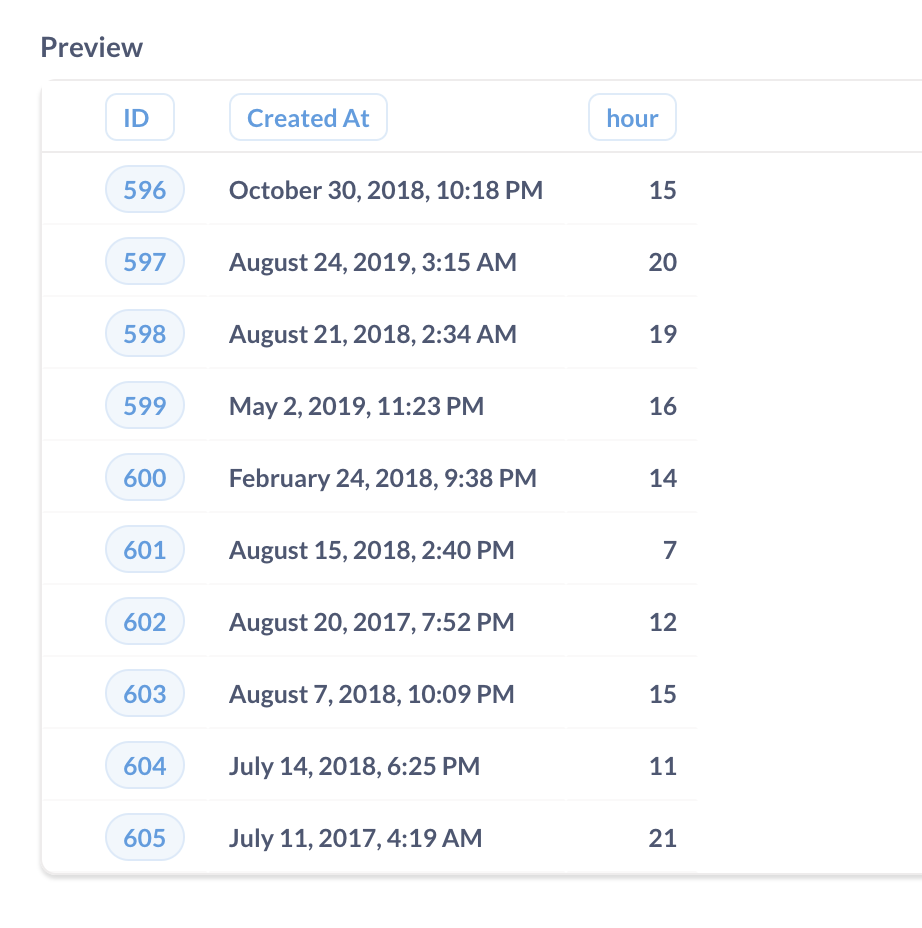The image size is (922, 928).
Task: Click the ID column header
Action: [x=139, y=117]
